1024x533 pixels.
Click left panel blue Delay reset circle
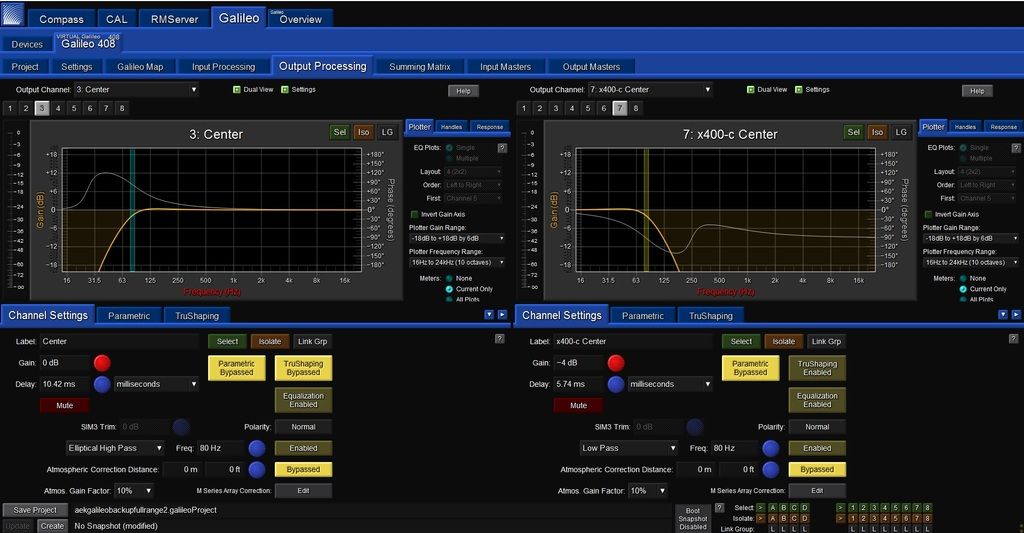pyautogui.click(x=102, y=384)
